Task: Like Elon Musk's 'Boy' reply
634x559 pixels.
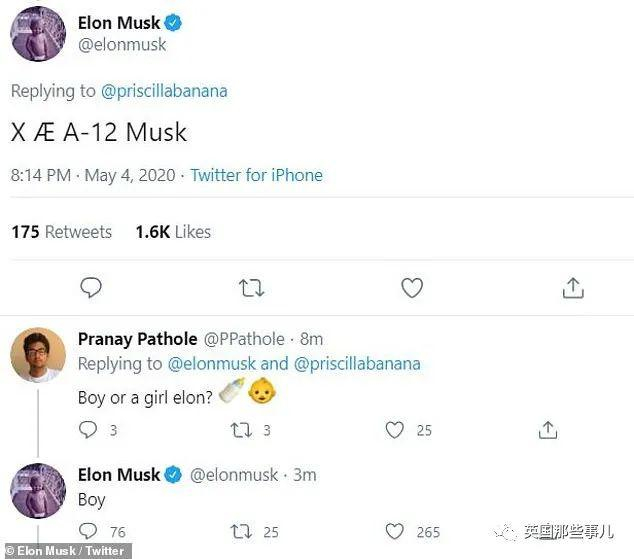Action: [395, 532]
